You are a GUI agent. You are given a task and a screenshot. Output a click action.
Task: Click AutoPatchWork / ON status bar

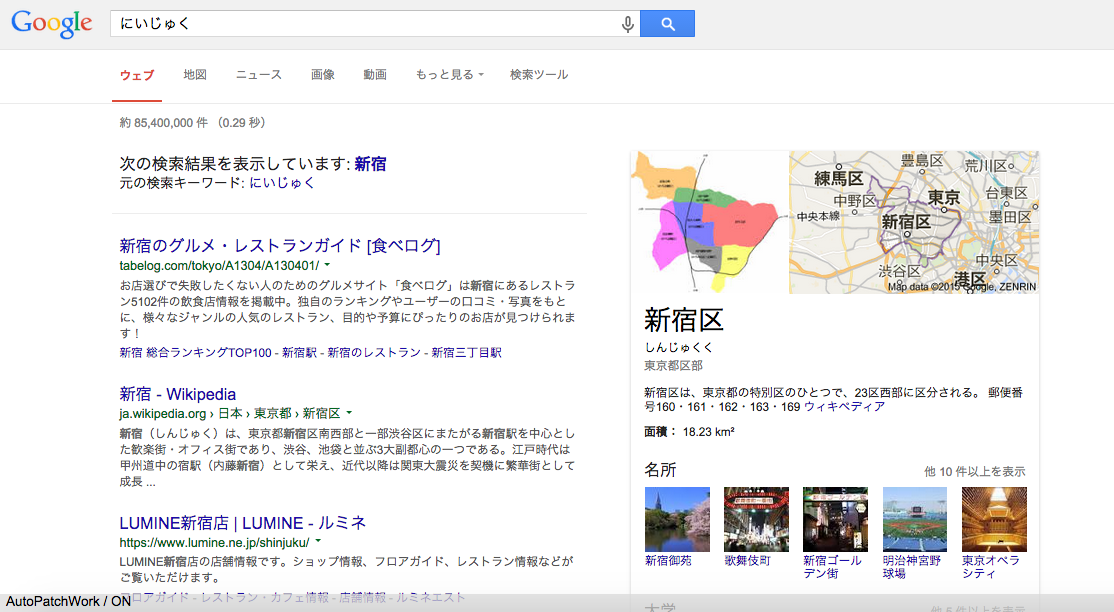(x=68, y=601)
